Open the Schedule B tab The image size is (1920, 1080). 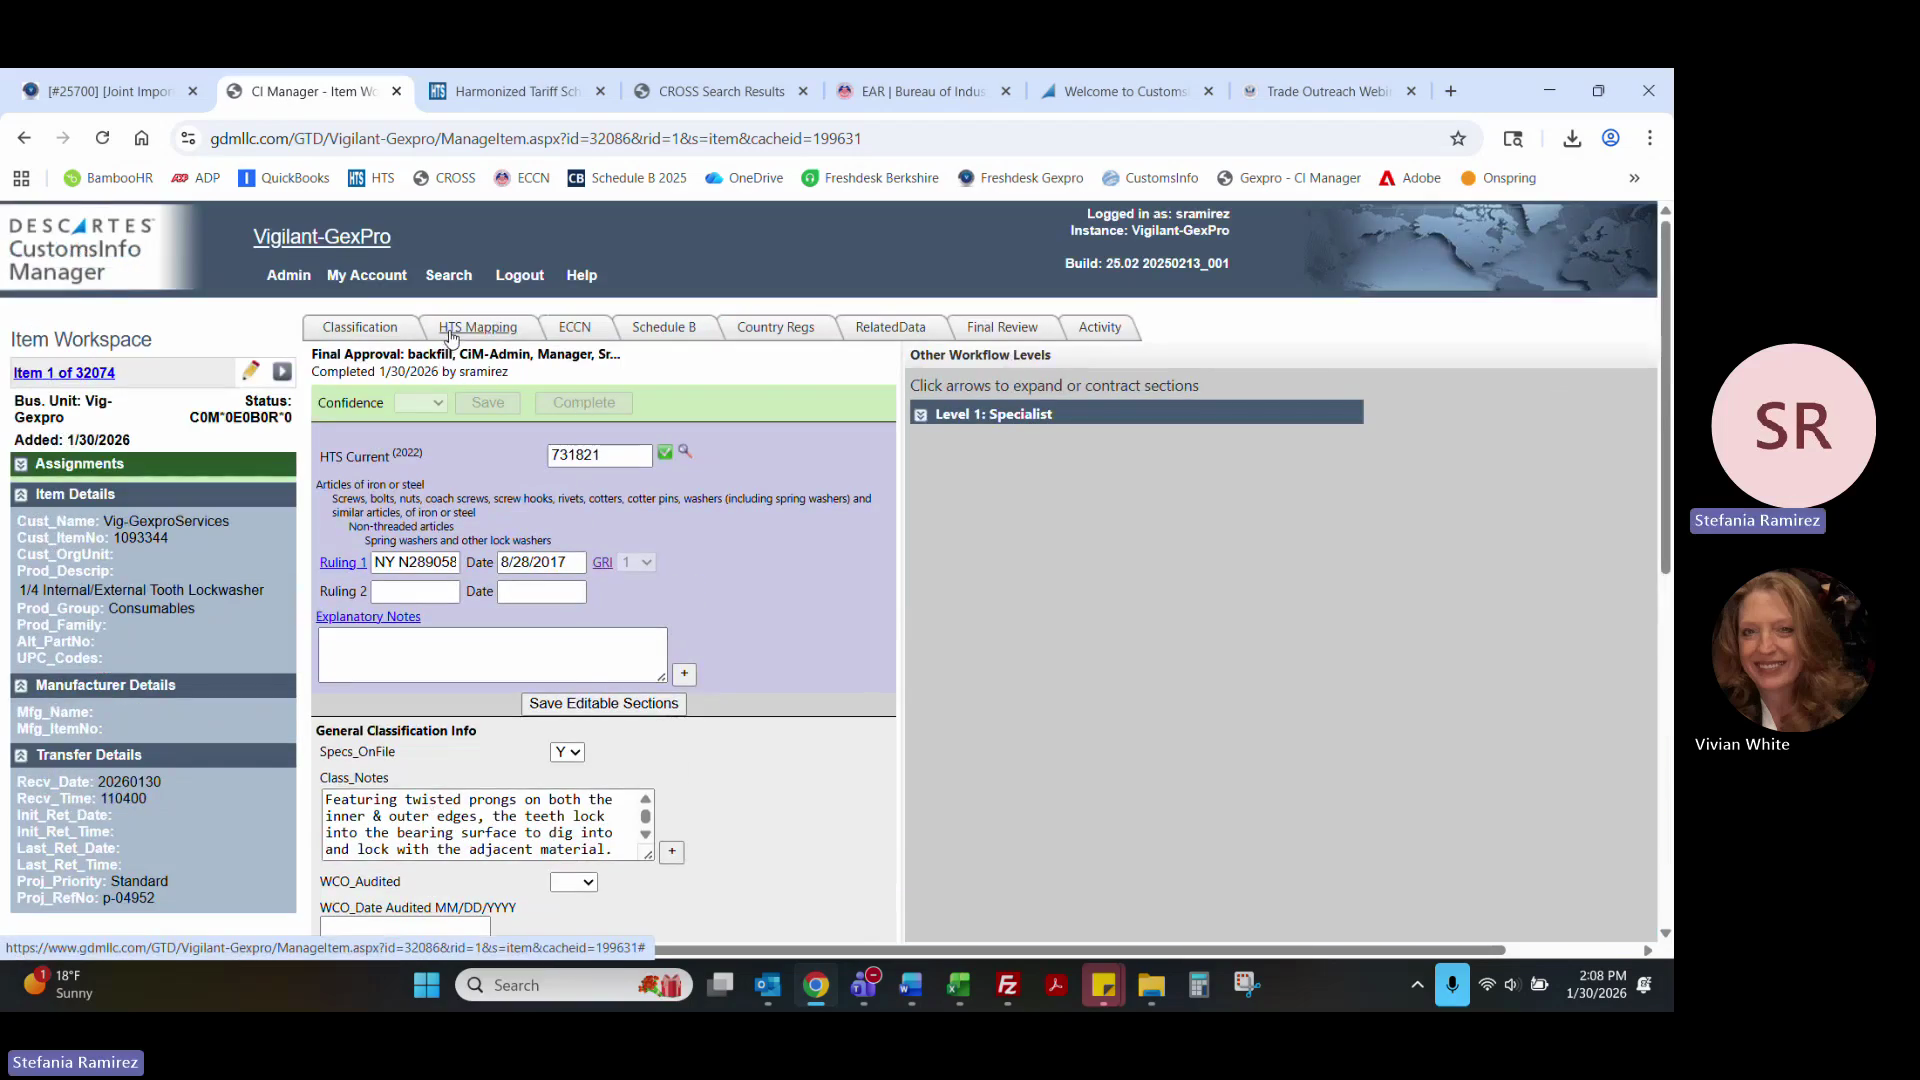(x=663, y=327)
